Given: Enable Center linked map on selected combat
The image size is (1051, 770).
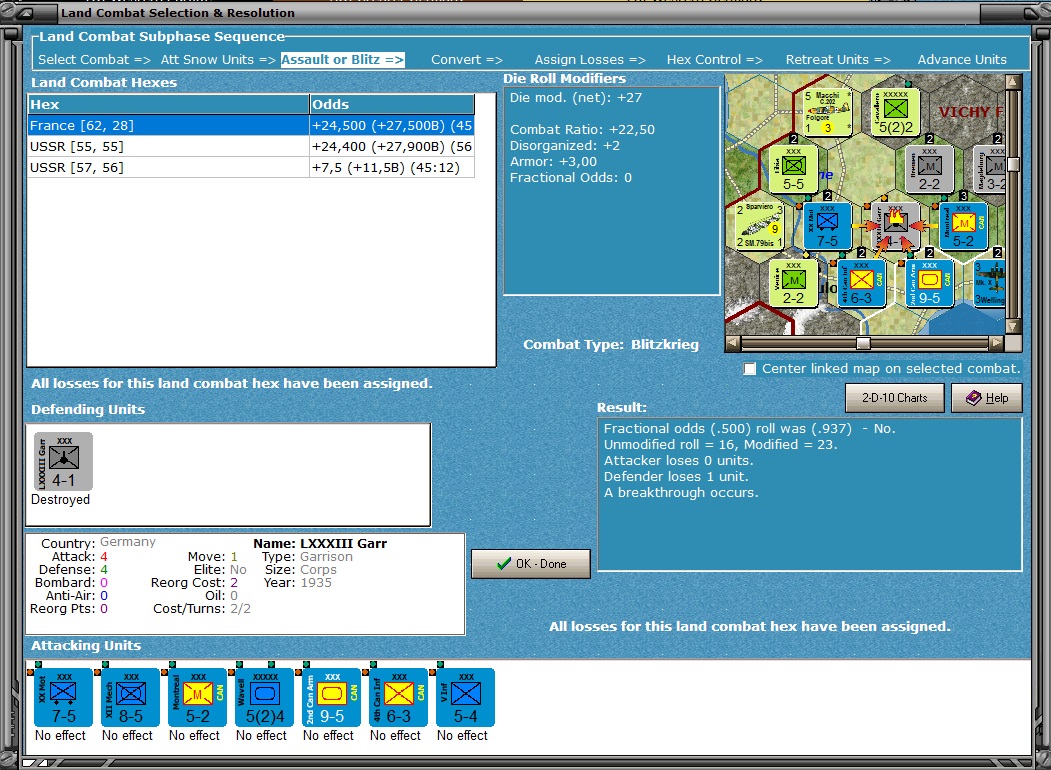Looking at the screenshot, I should tap(750, 368).
